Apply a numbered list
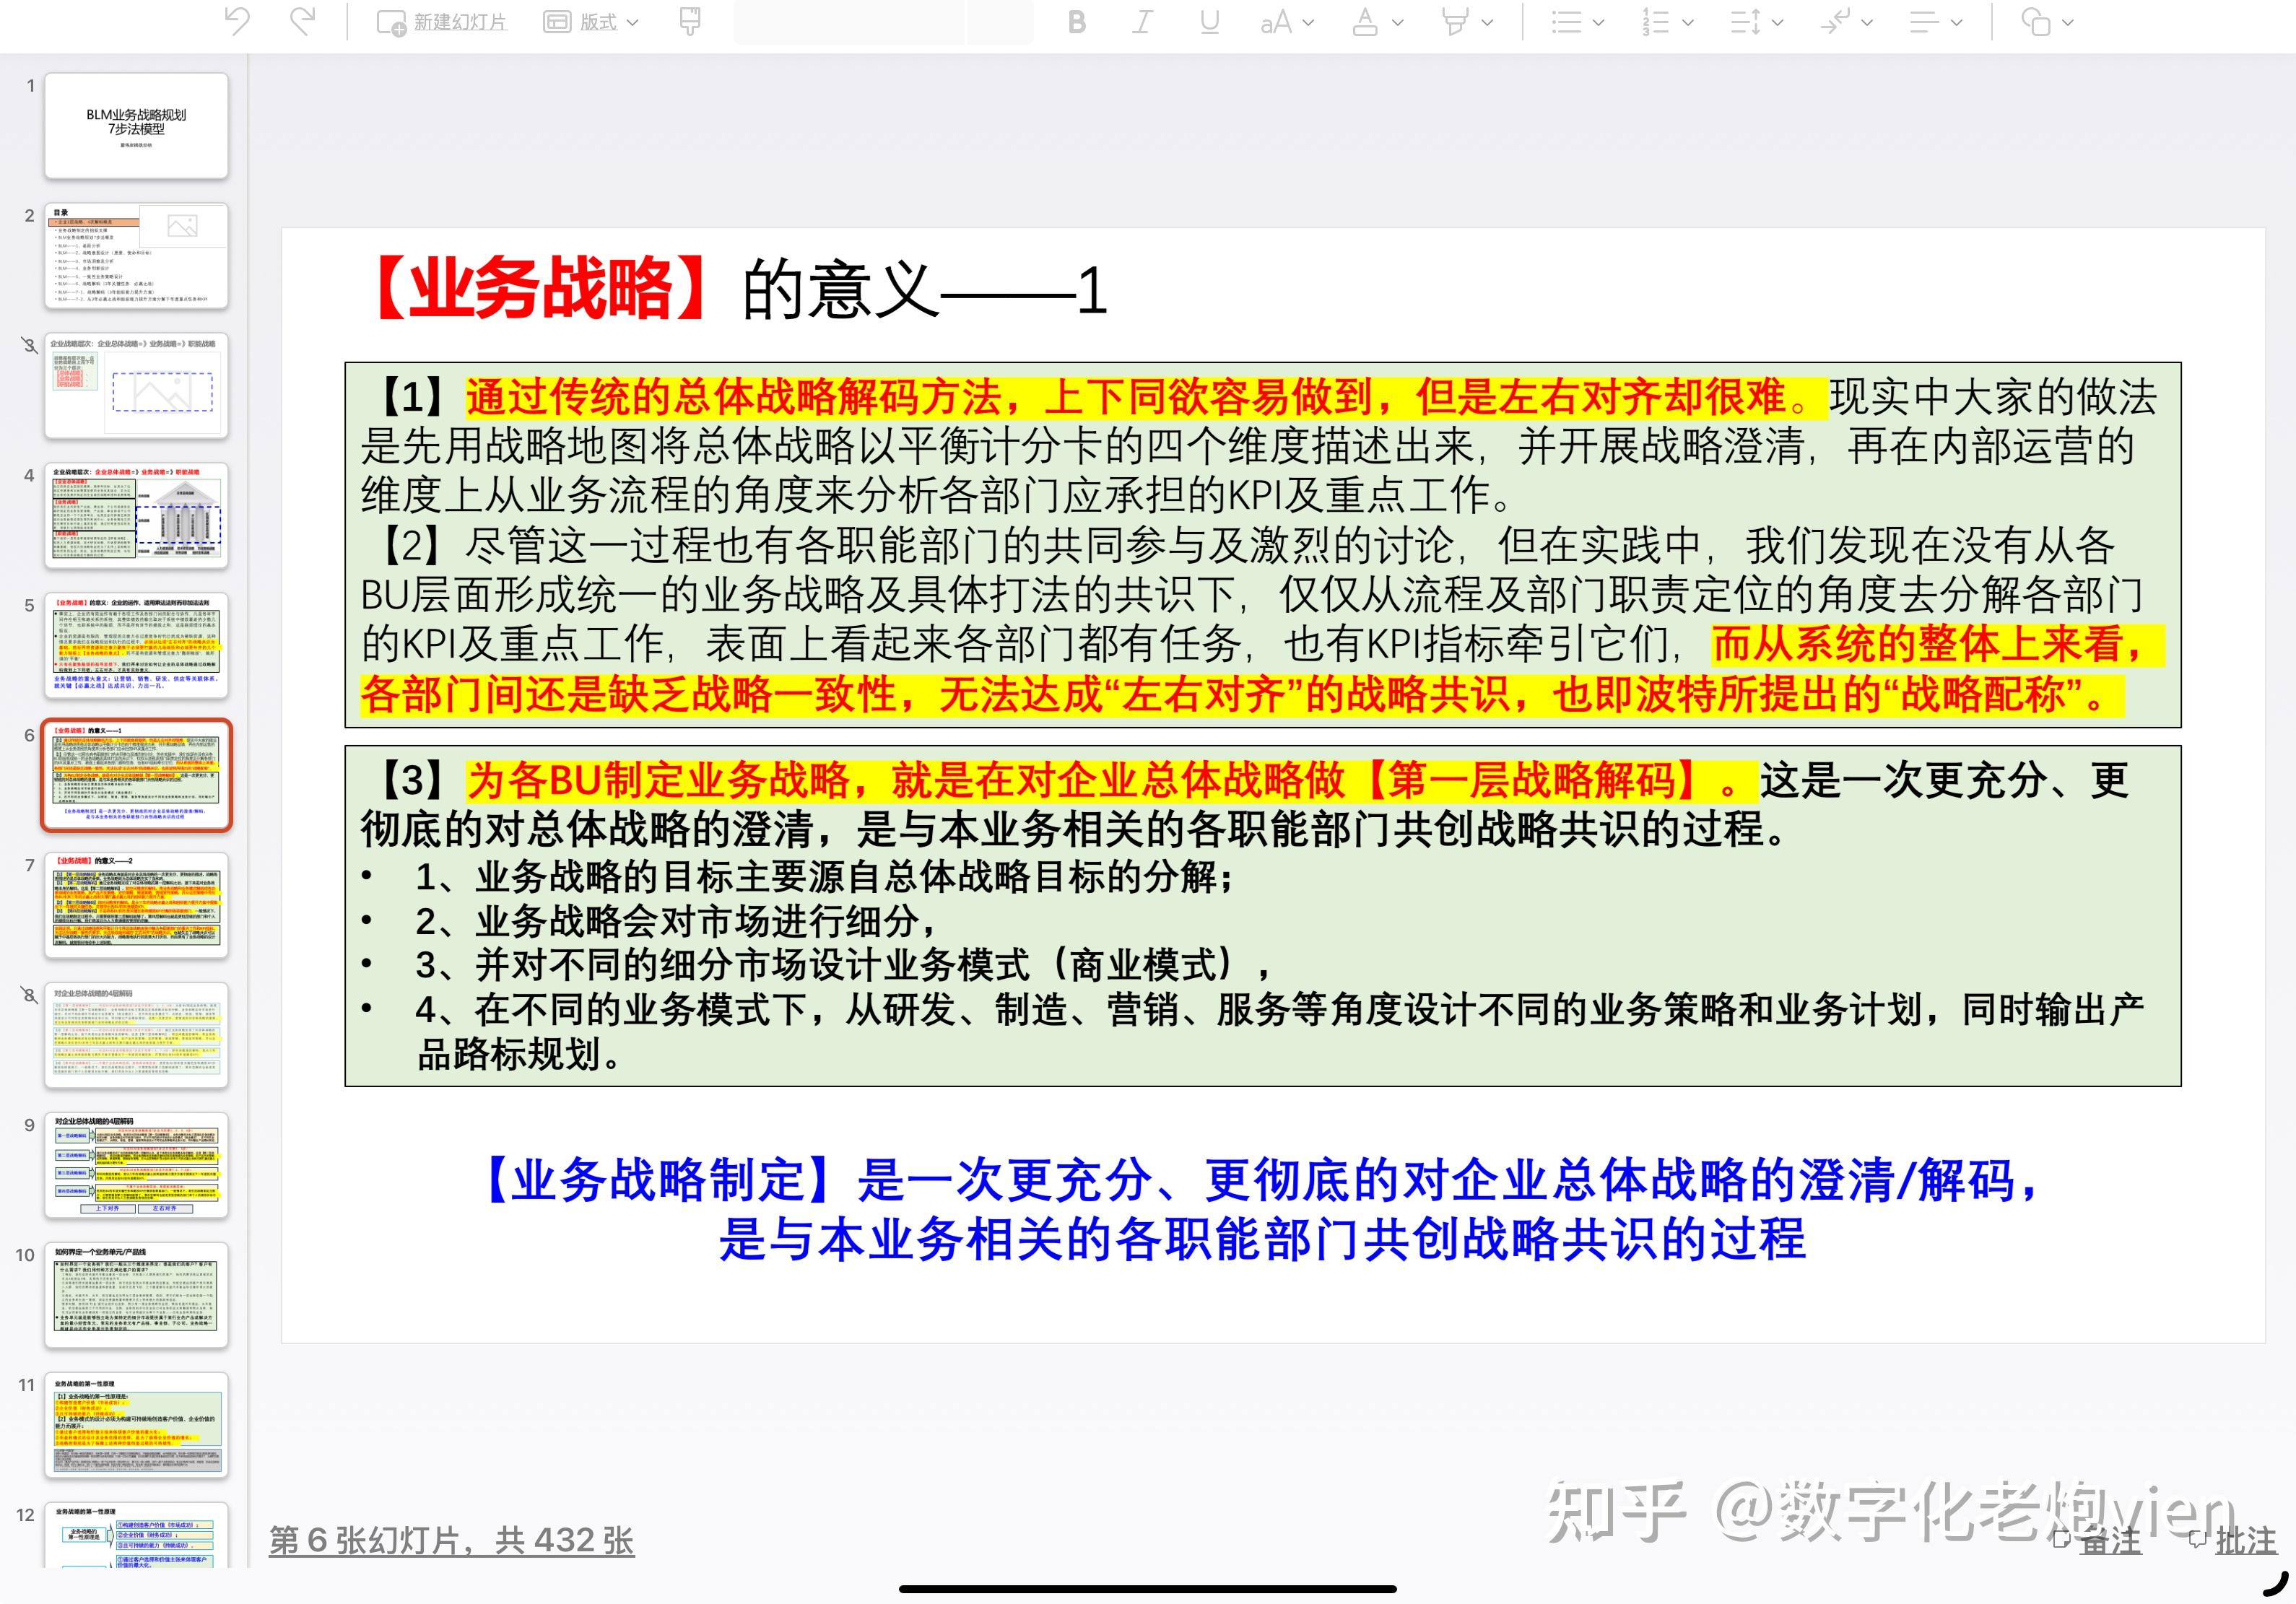 (x=1655, y=22)
